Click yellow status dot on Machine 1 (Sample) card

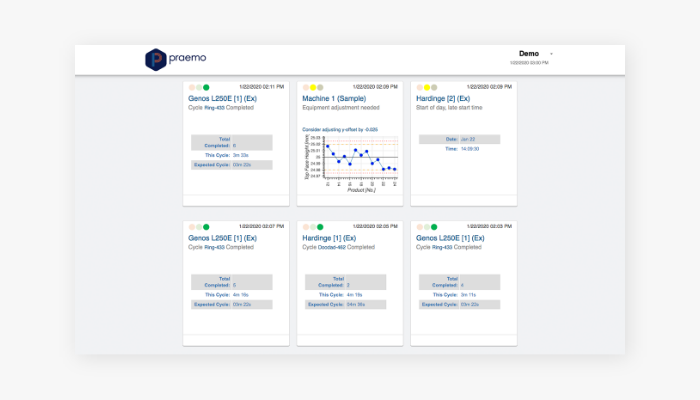click(313, 88)
